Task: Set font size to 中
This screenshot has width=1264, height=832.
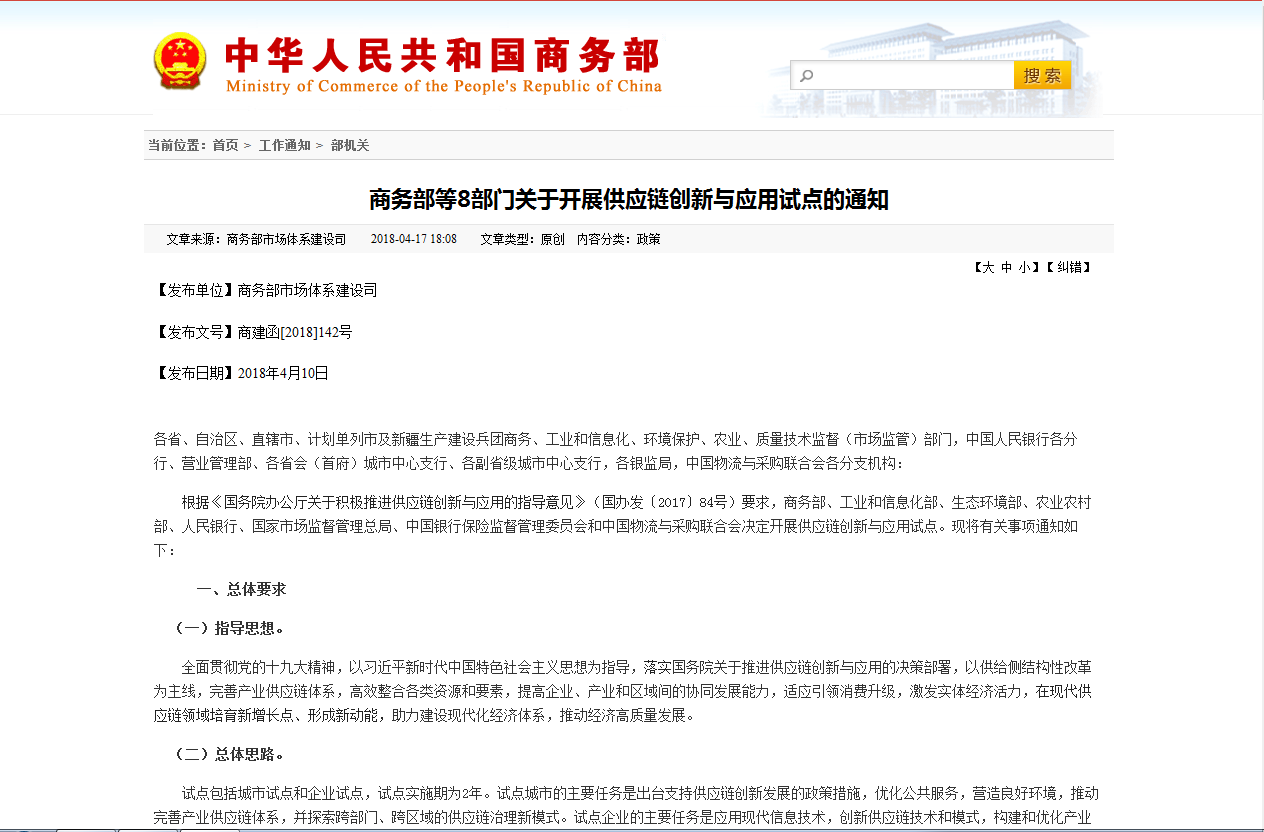Action: click(x=1006, y=267)
